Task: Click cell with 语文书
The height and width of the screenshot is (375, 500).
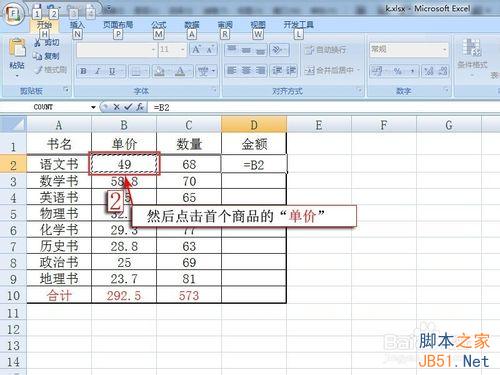Action: [x=59, y=164]
